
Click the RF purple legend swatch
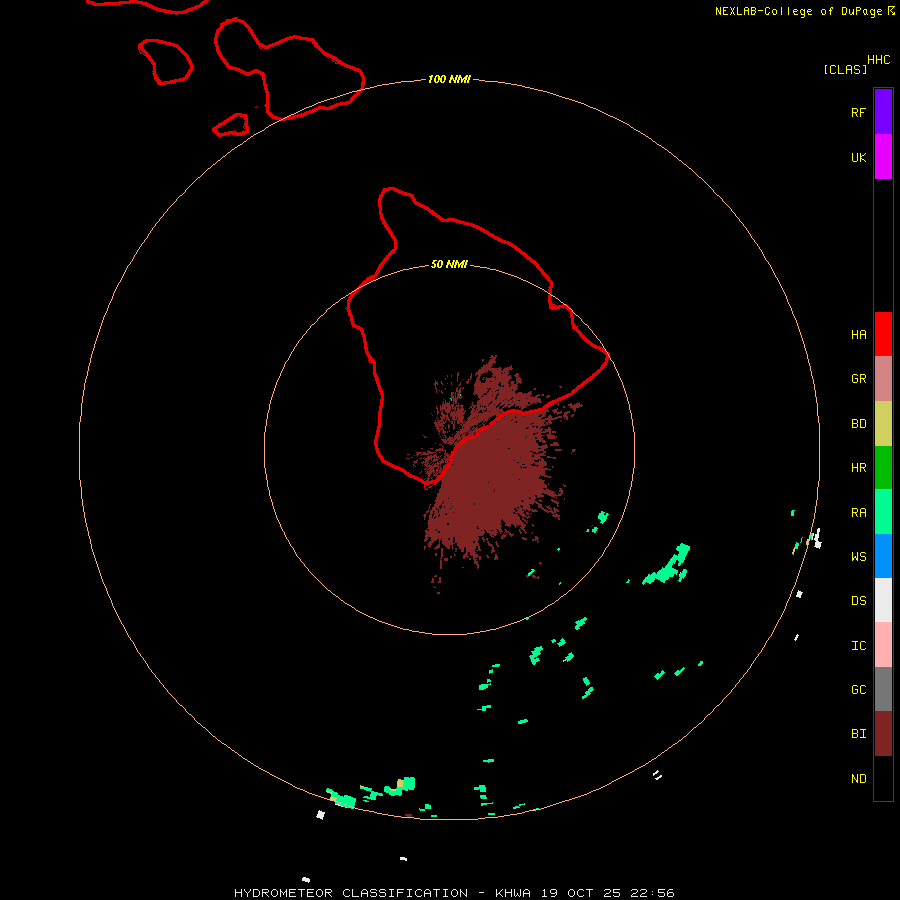pos(883,112)
